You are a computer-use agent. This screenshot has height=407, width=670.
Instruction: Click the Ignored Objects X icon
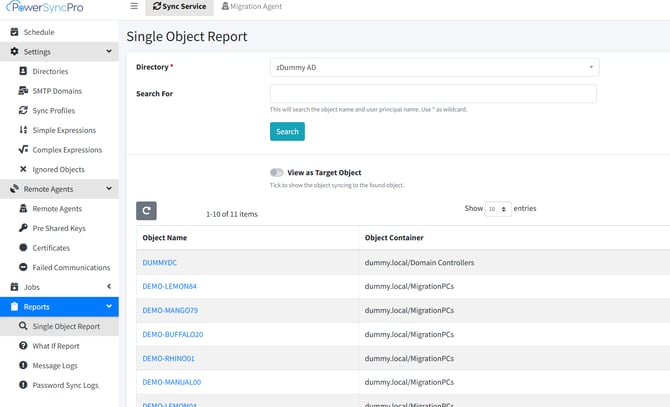23,169
